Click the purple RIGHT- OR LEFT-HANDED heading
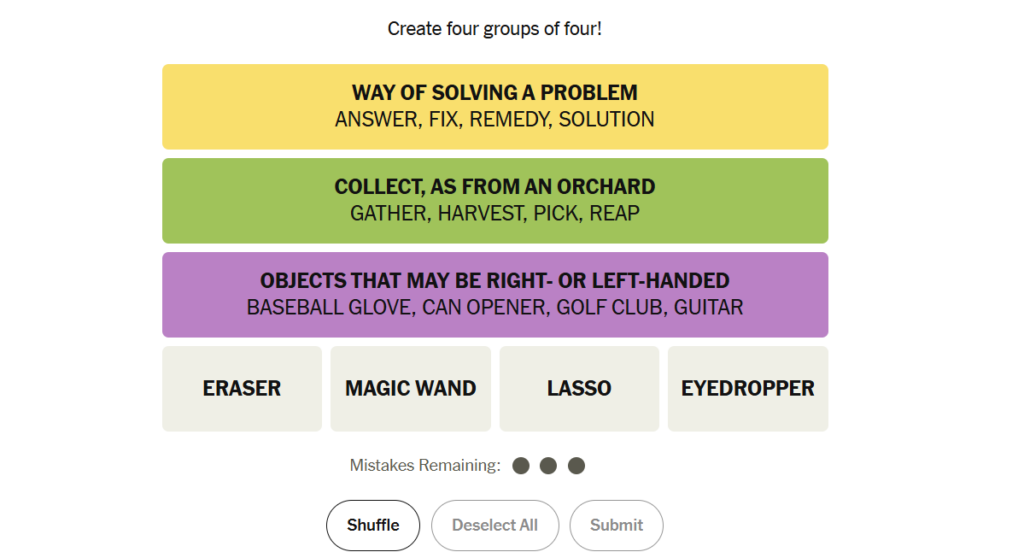Viewport: 1024px width, 558px height. coord(495,281)
